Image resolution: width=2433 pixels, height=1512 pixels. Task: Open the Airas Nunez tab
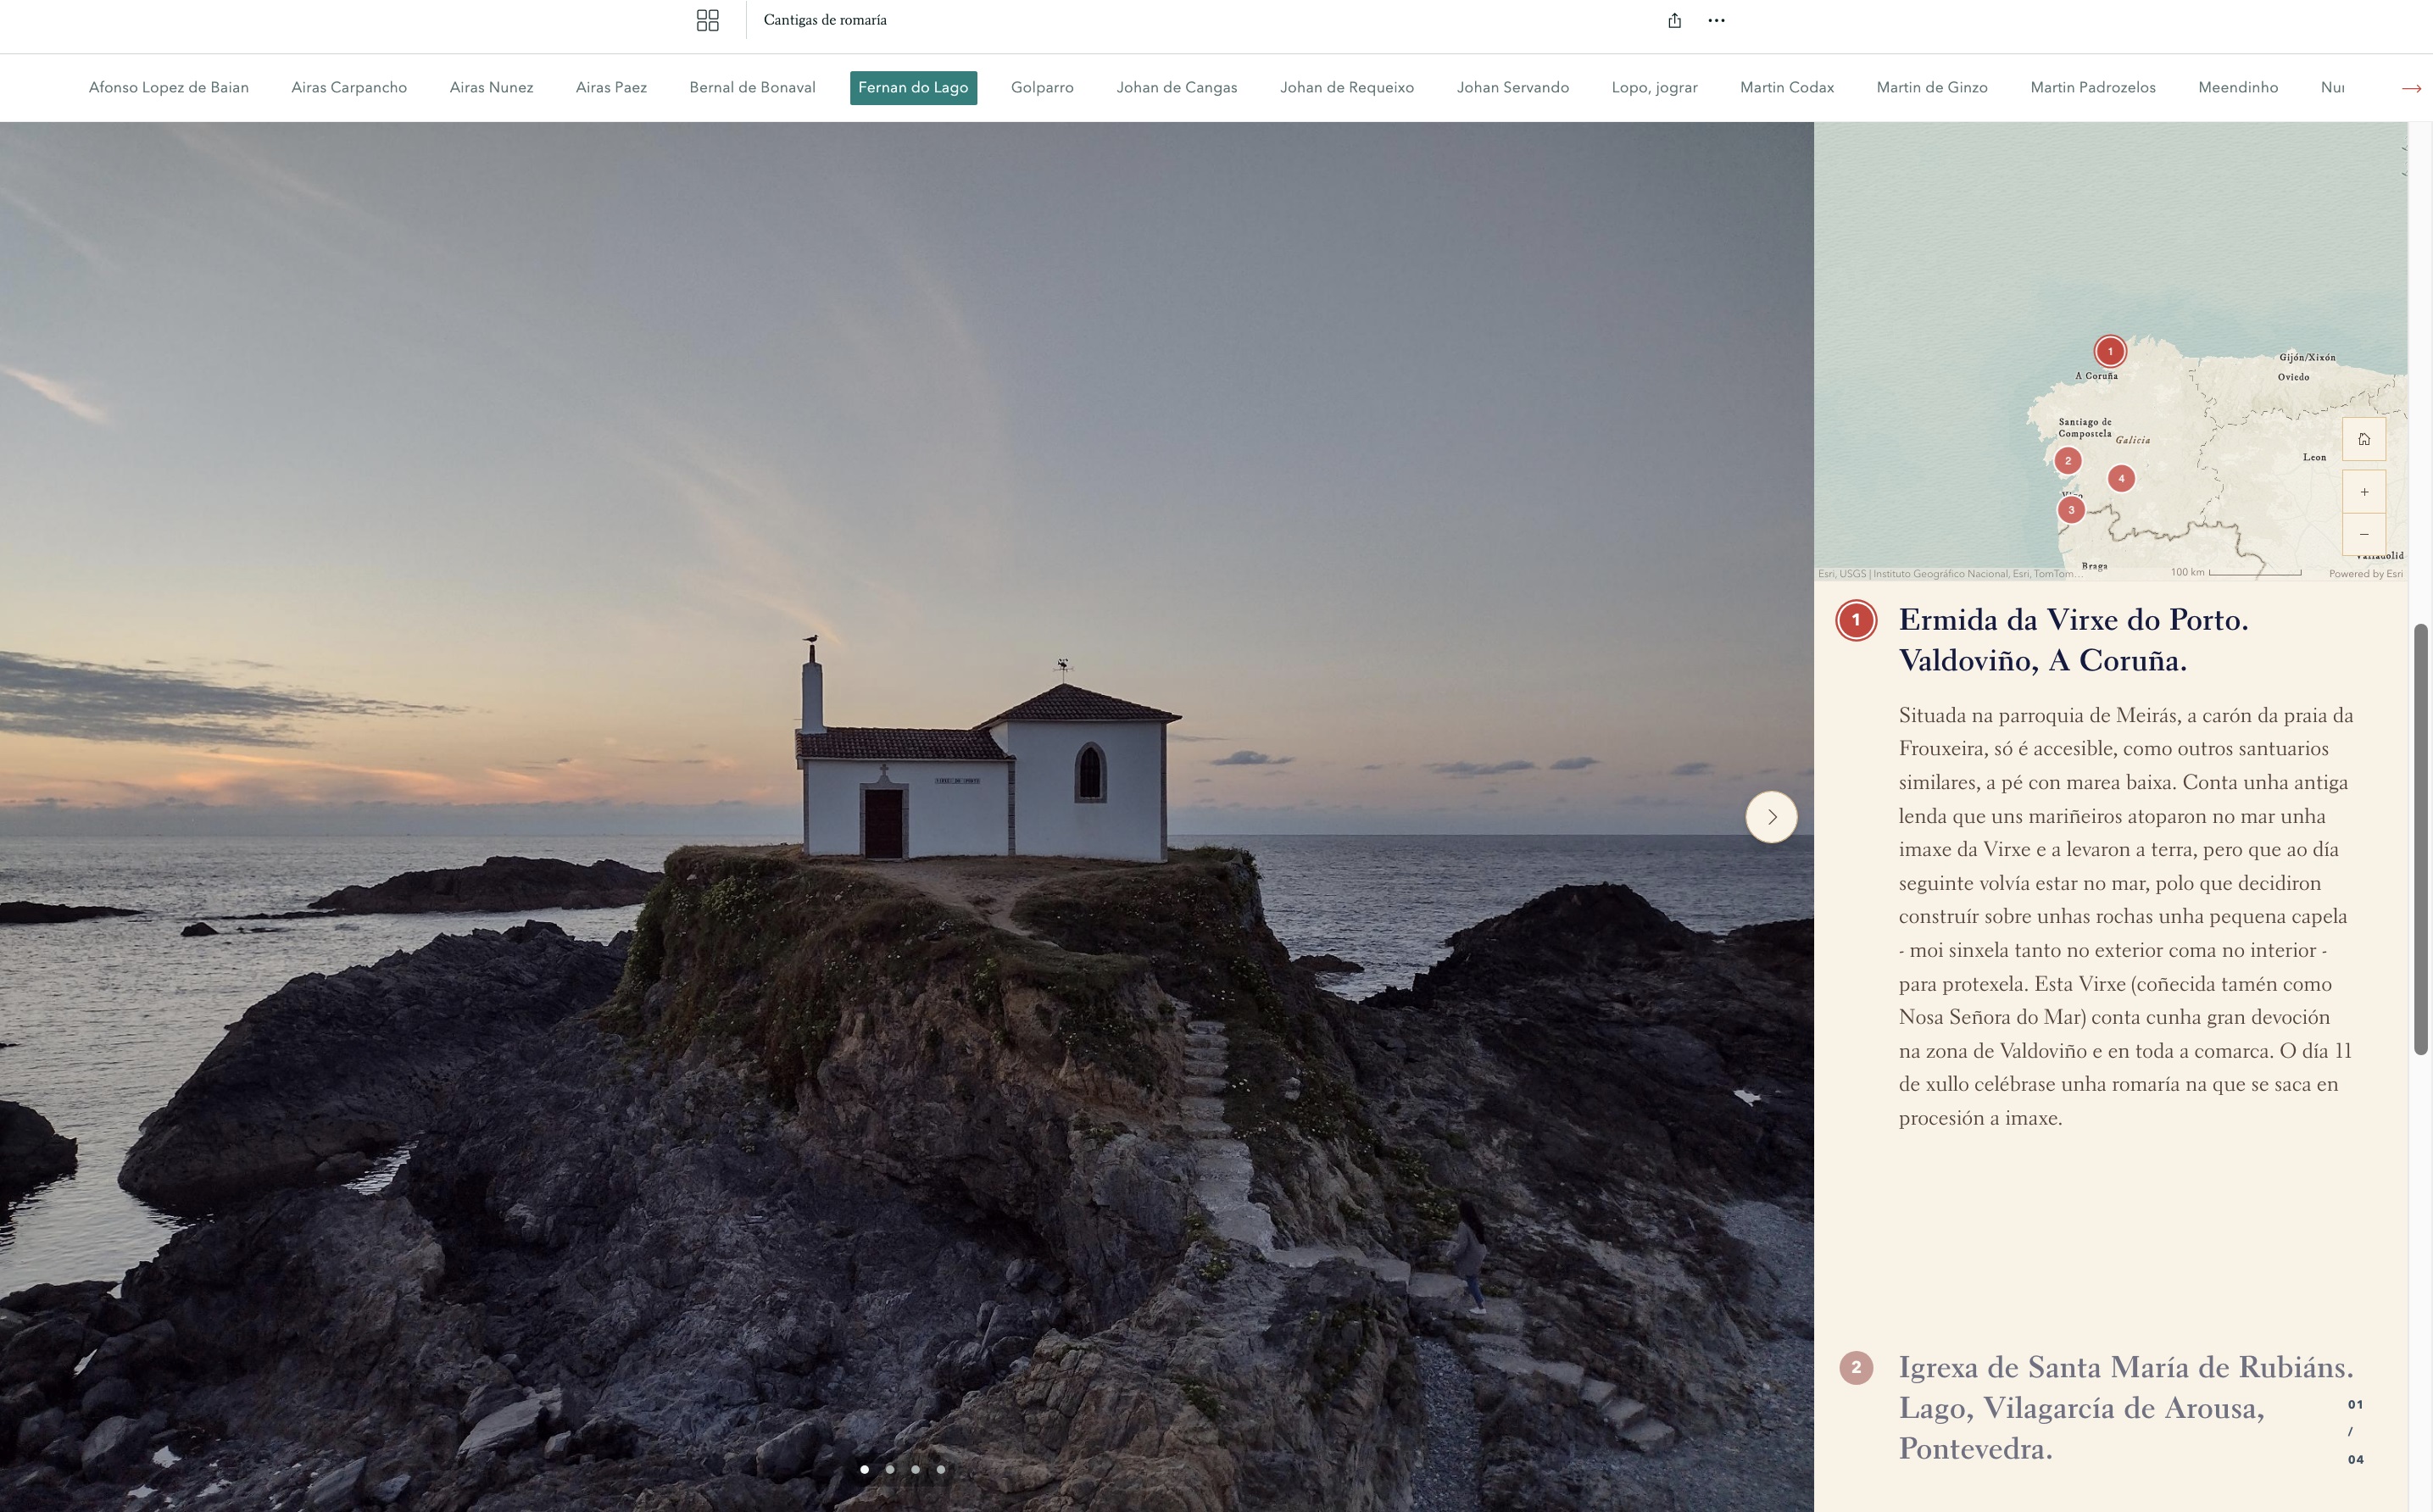(491, 87)
